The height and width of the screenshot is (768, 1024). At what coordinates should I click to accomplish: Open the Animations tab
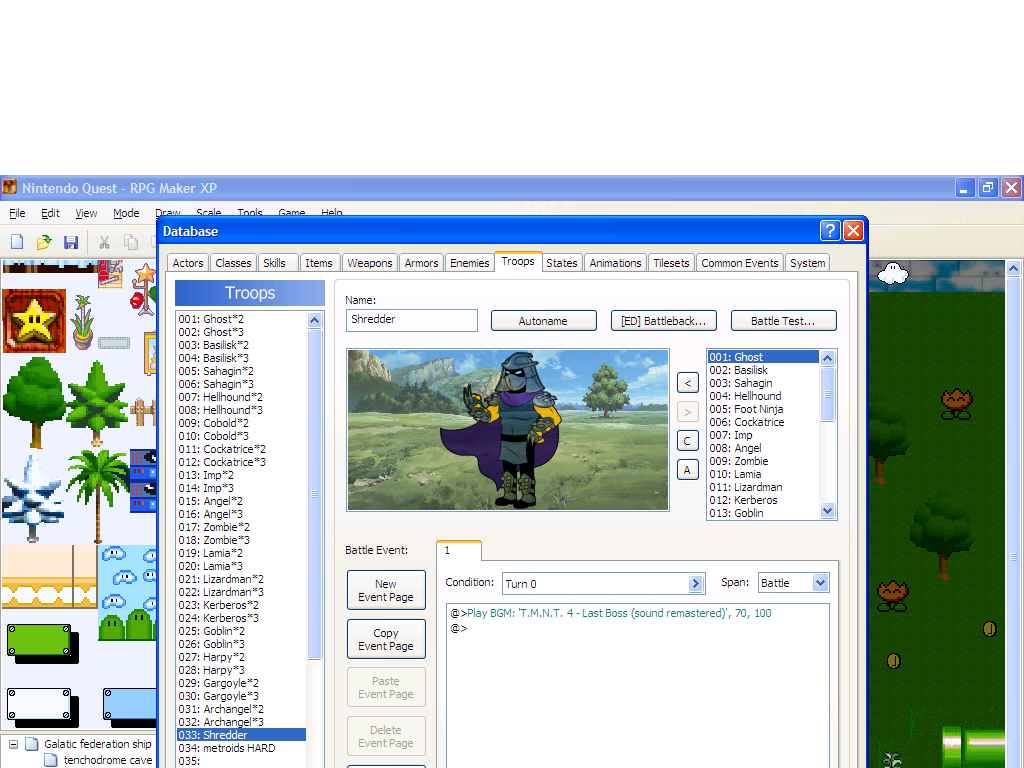pyautogui.click(x=615, y=263)
